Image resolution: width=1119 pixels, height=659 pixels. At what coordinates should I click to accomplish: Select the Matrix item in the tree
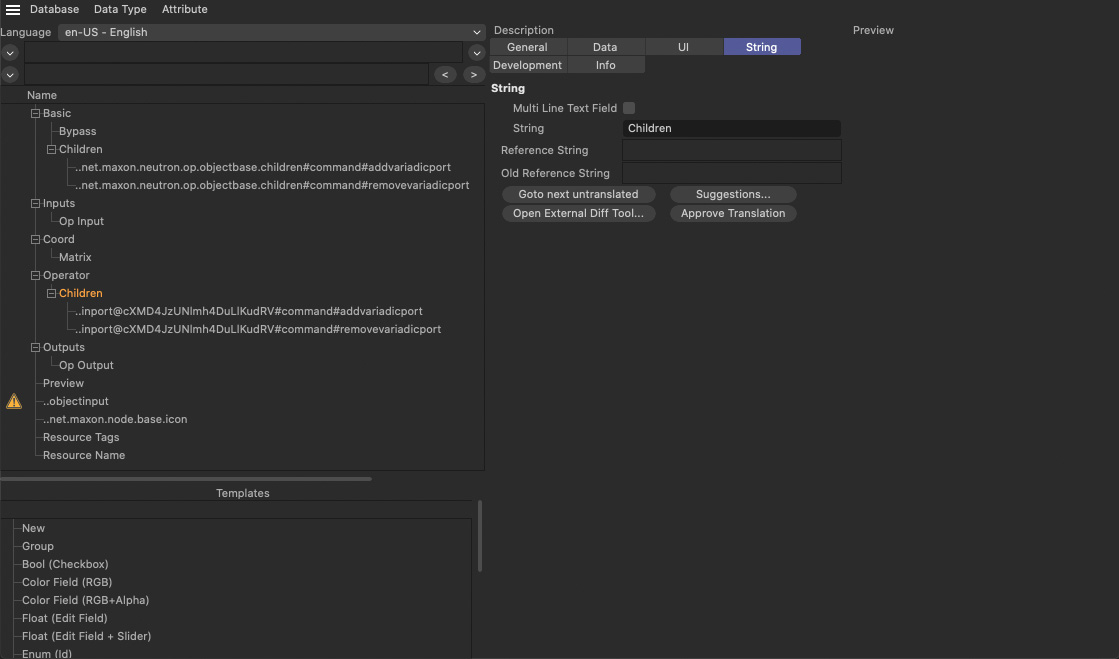pos(75,257)
